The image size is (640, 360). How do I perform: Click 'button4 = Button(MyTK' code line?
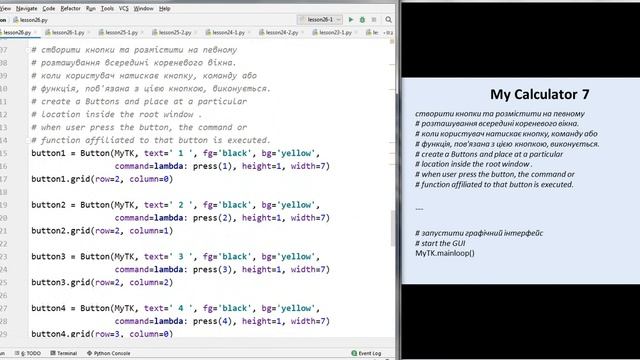pos(176,308)
